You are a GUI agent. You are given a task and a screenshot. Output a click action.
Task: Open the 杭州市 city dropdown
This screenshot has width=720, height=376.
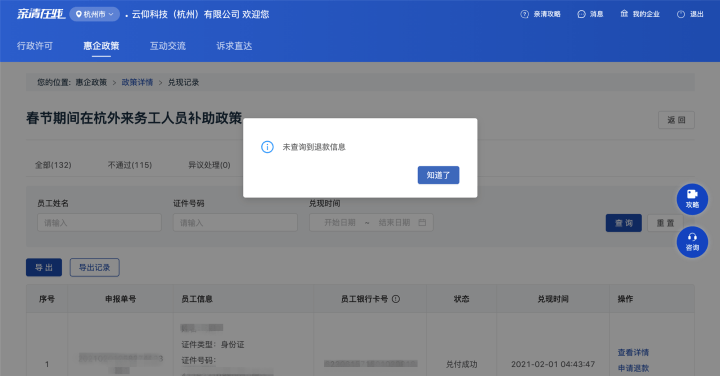tap(95, 14)
